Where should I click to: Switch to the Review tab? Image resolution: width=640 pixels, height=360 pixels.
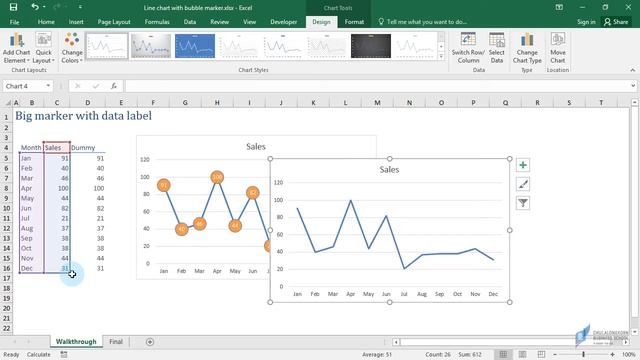pos(220,22)
